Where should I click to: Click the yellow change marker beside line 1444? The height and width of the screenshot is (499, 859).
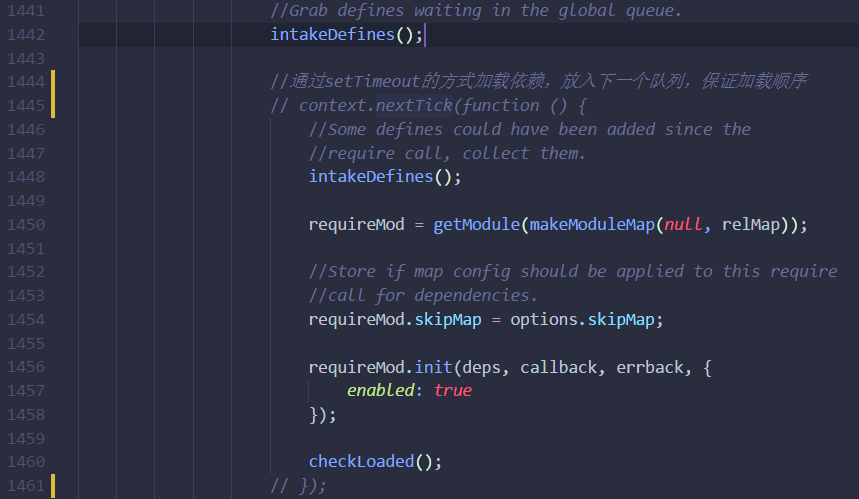pos(53,94)
